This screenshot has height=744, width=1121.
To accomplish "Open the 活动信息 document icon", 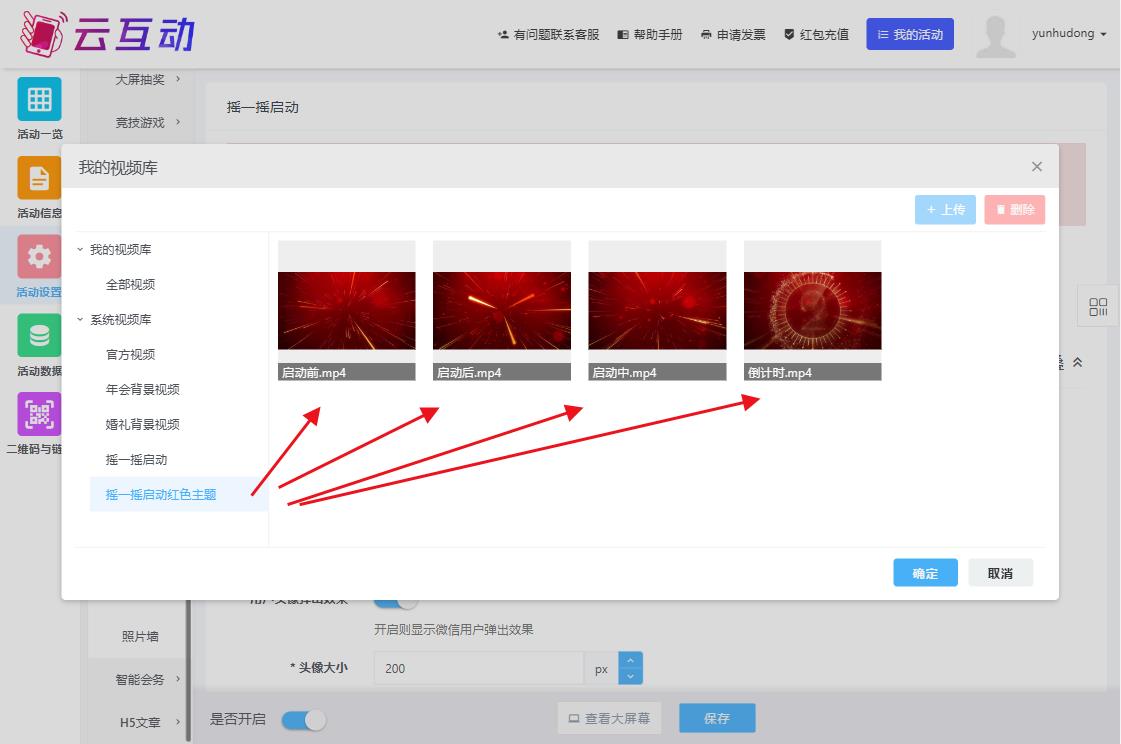I will coord(39,178).
